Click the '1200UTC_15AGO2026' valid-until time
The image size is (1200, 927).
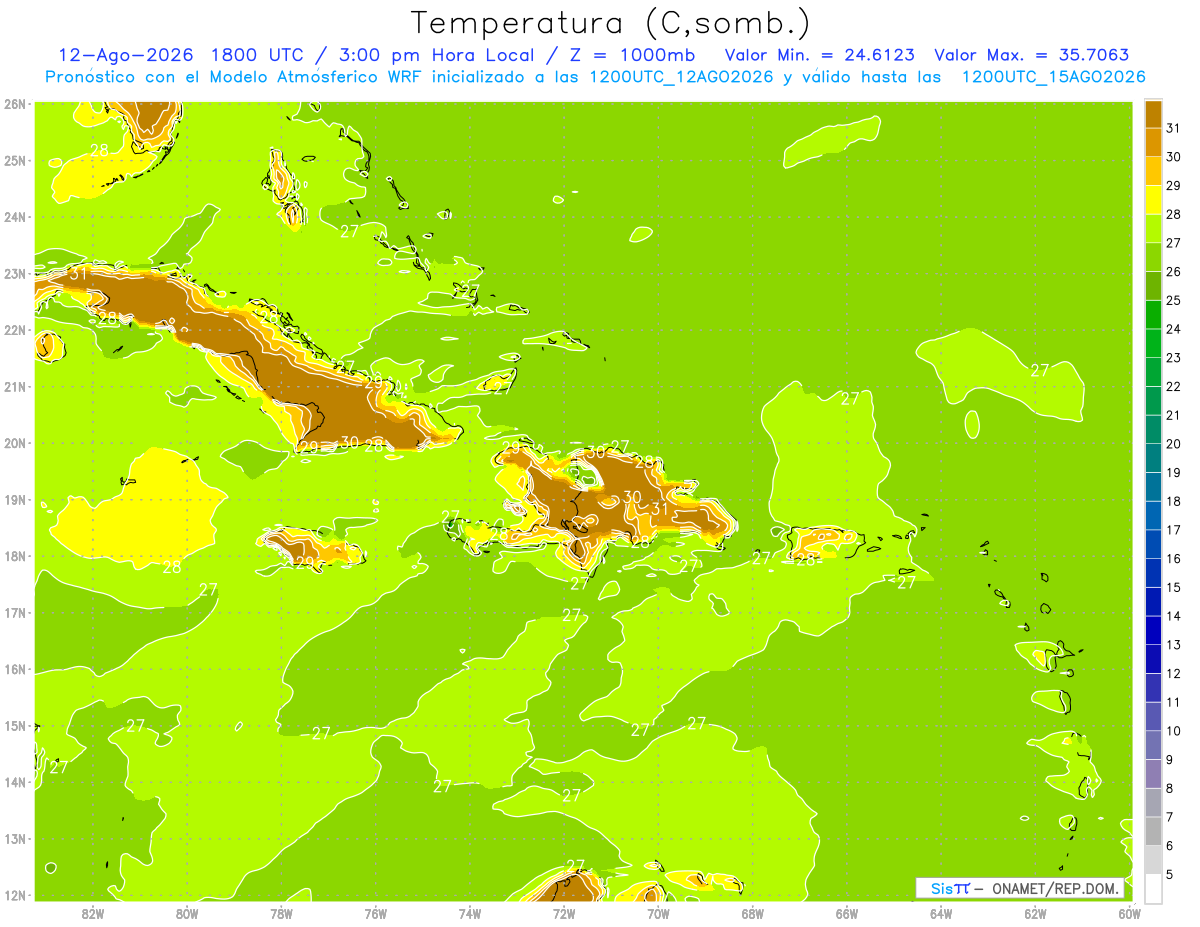pos(1053,77)
